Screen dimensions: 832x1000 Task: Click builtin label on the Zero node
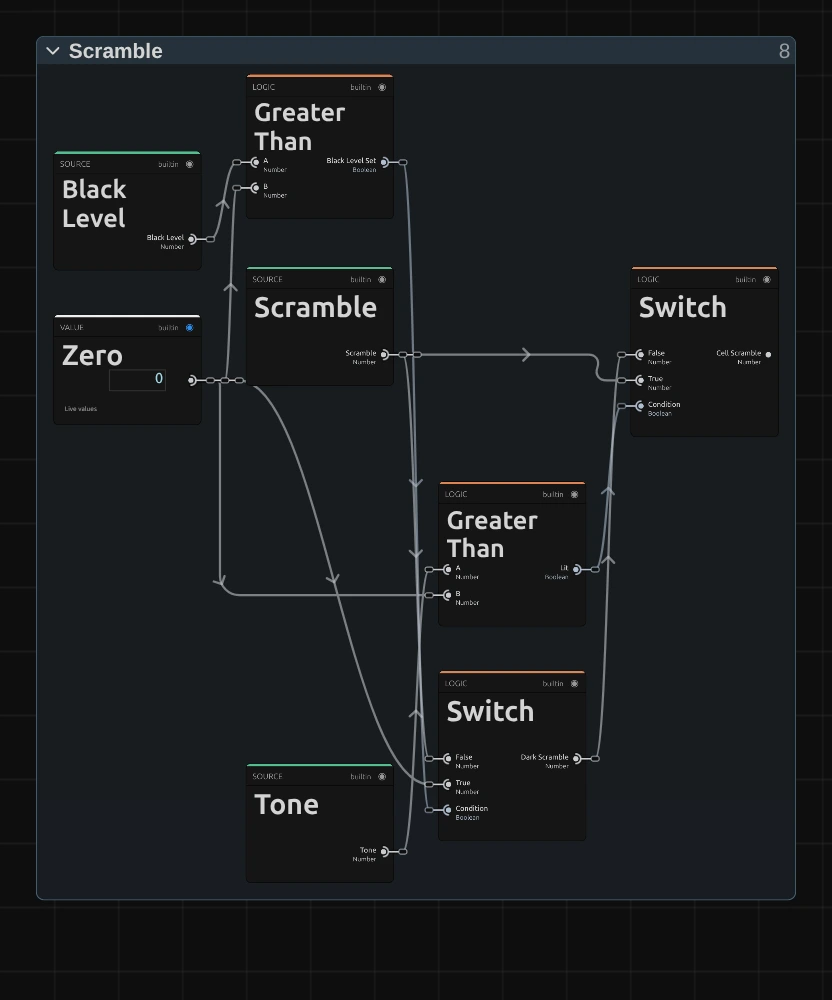coord(168,328)
